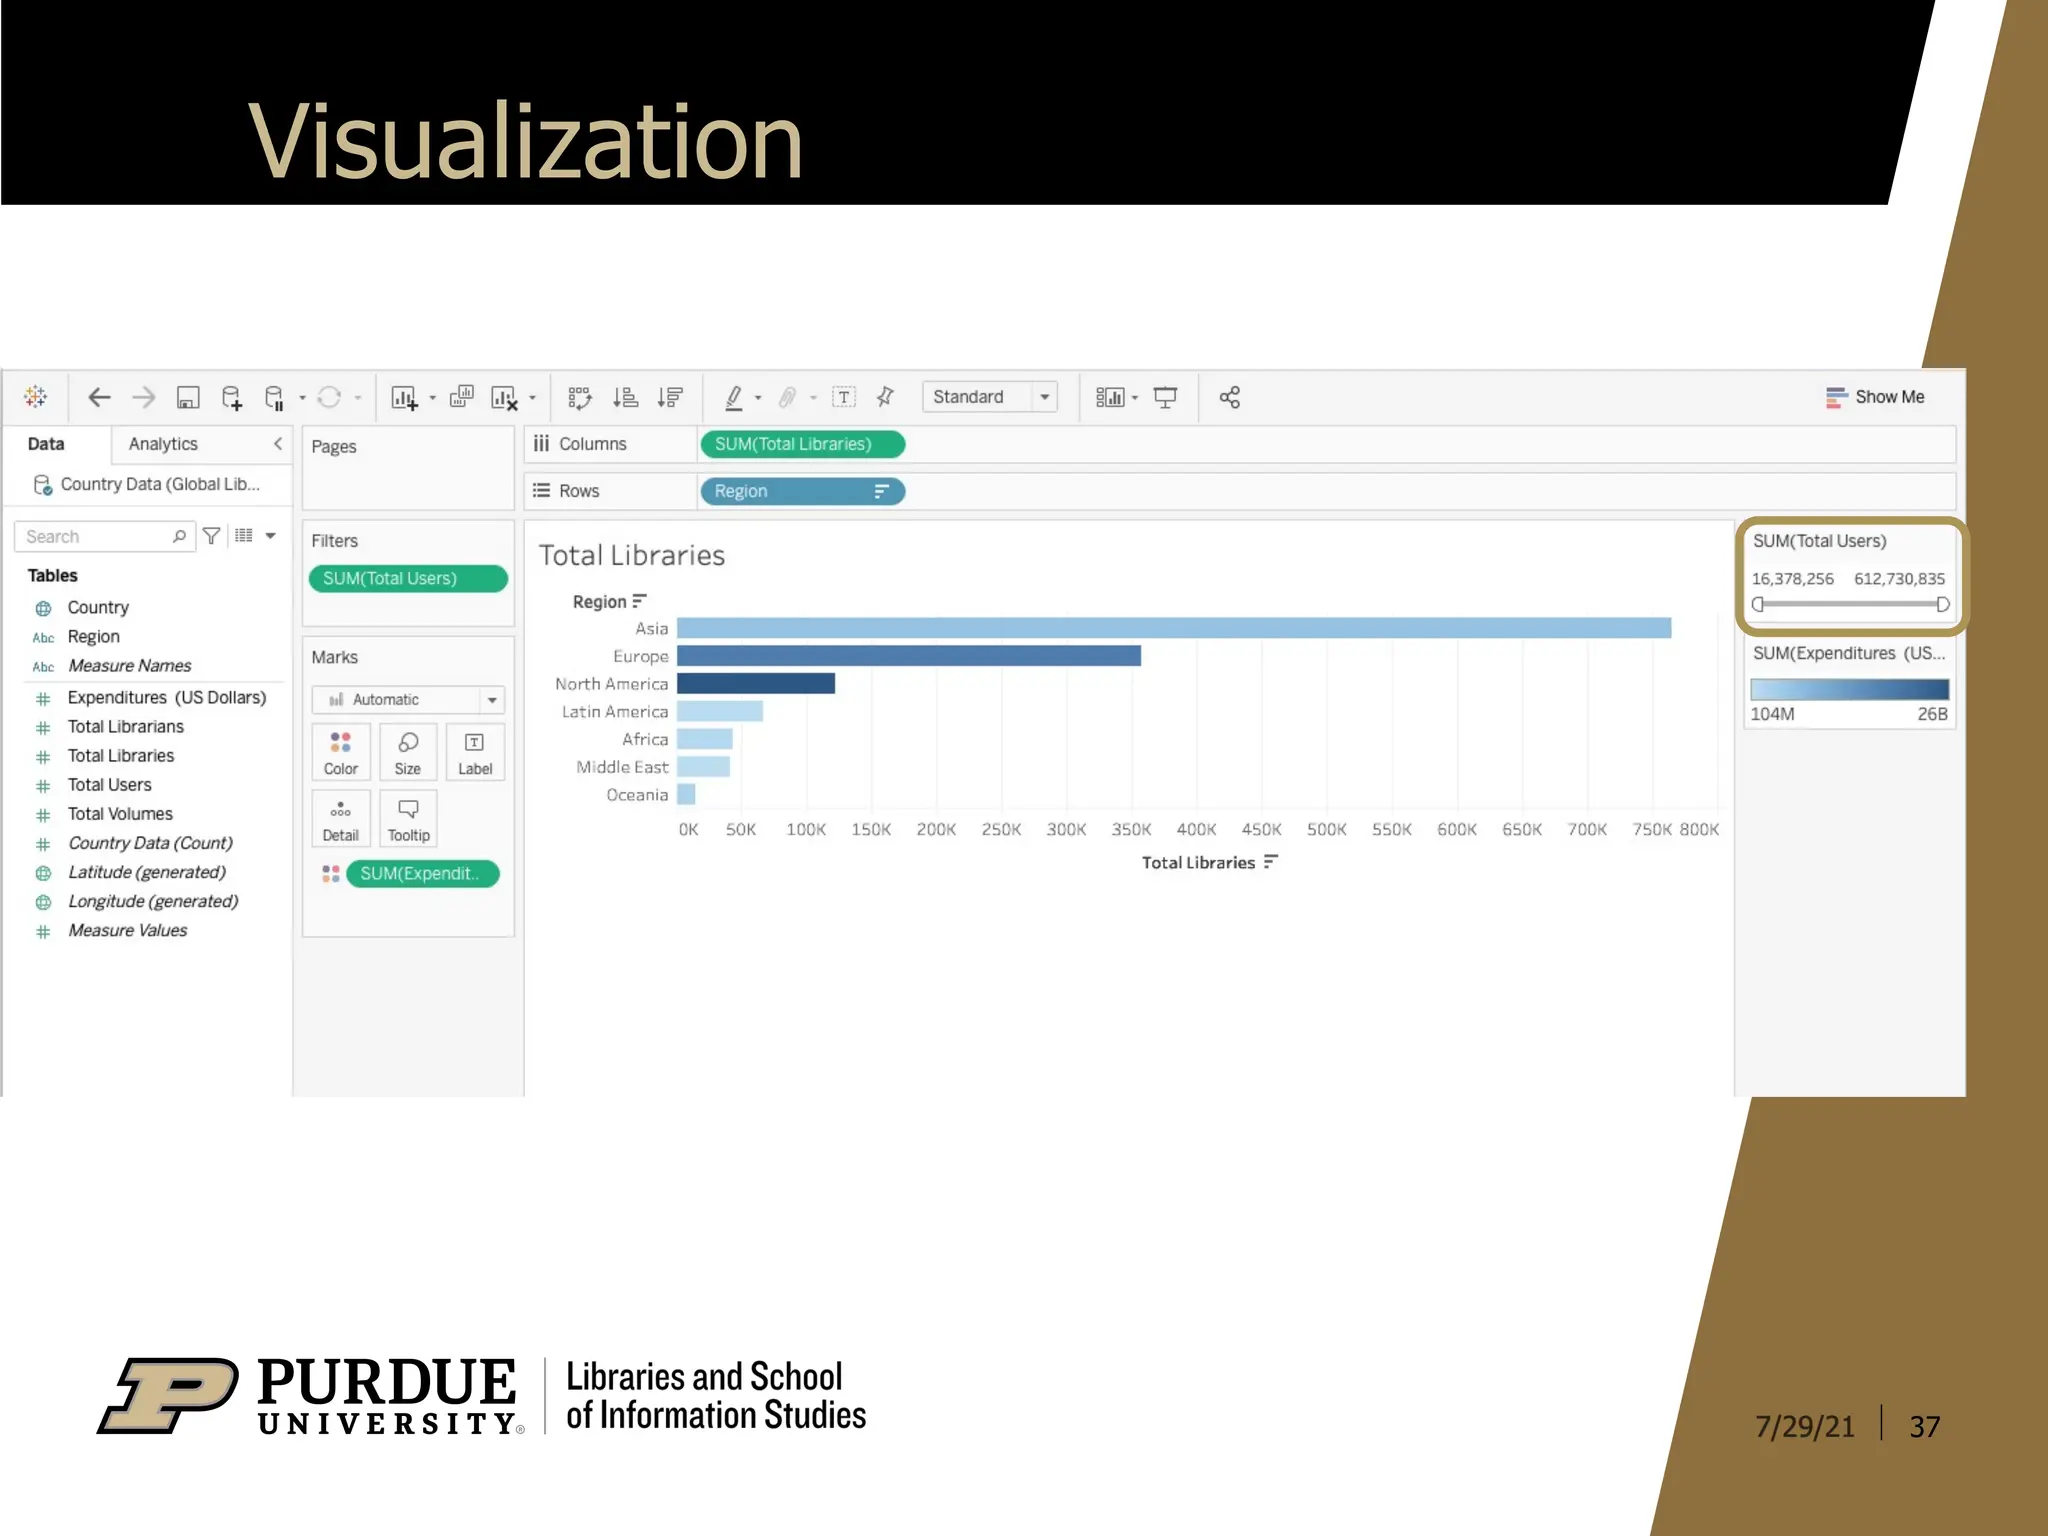Click the Save disk icon
This screenshot has height=1536, width=2048.
(188, 397)
